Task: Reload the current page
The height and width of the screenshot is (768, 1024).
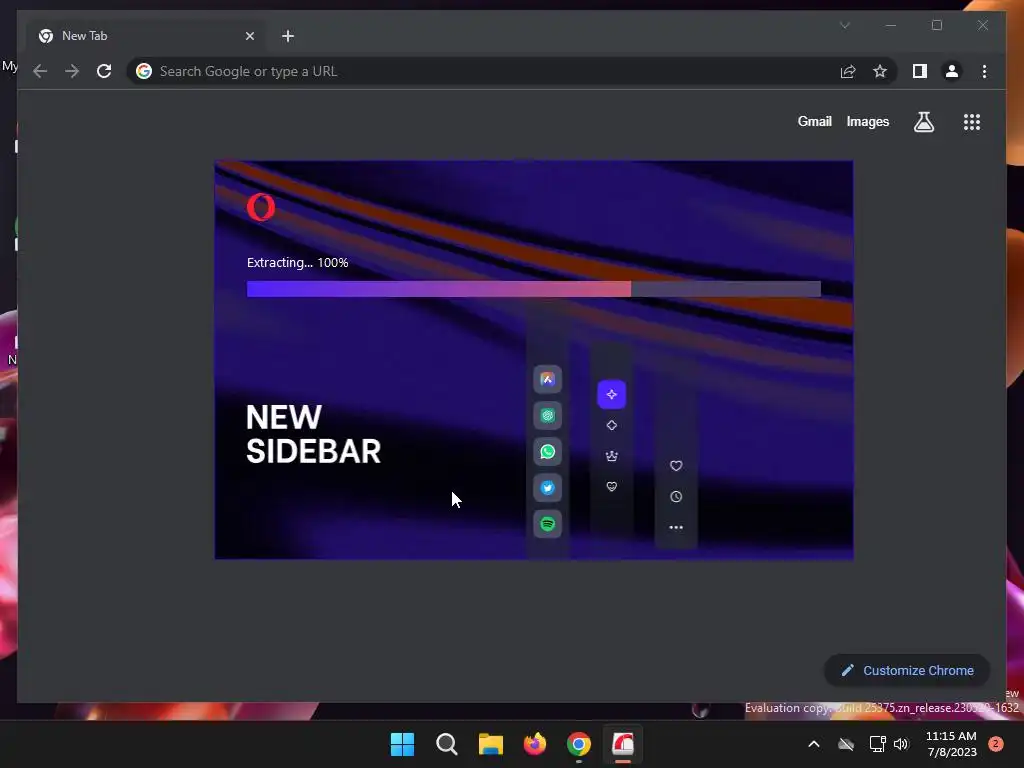Action: 104,71
